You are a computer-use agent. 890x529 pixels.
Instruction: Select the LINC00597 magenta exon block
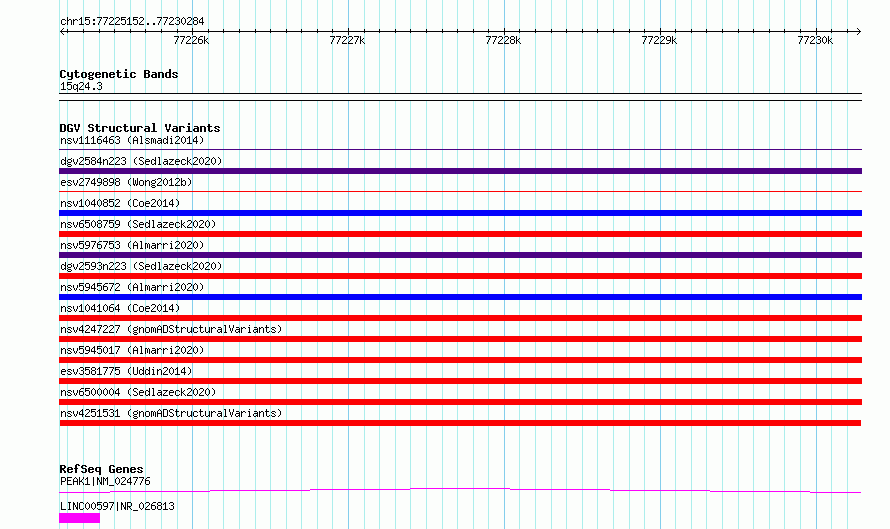click(x=79, y=518)
